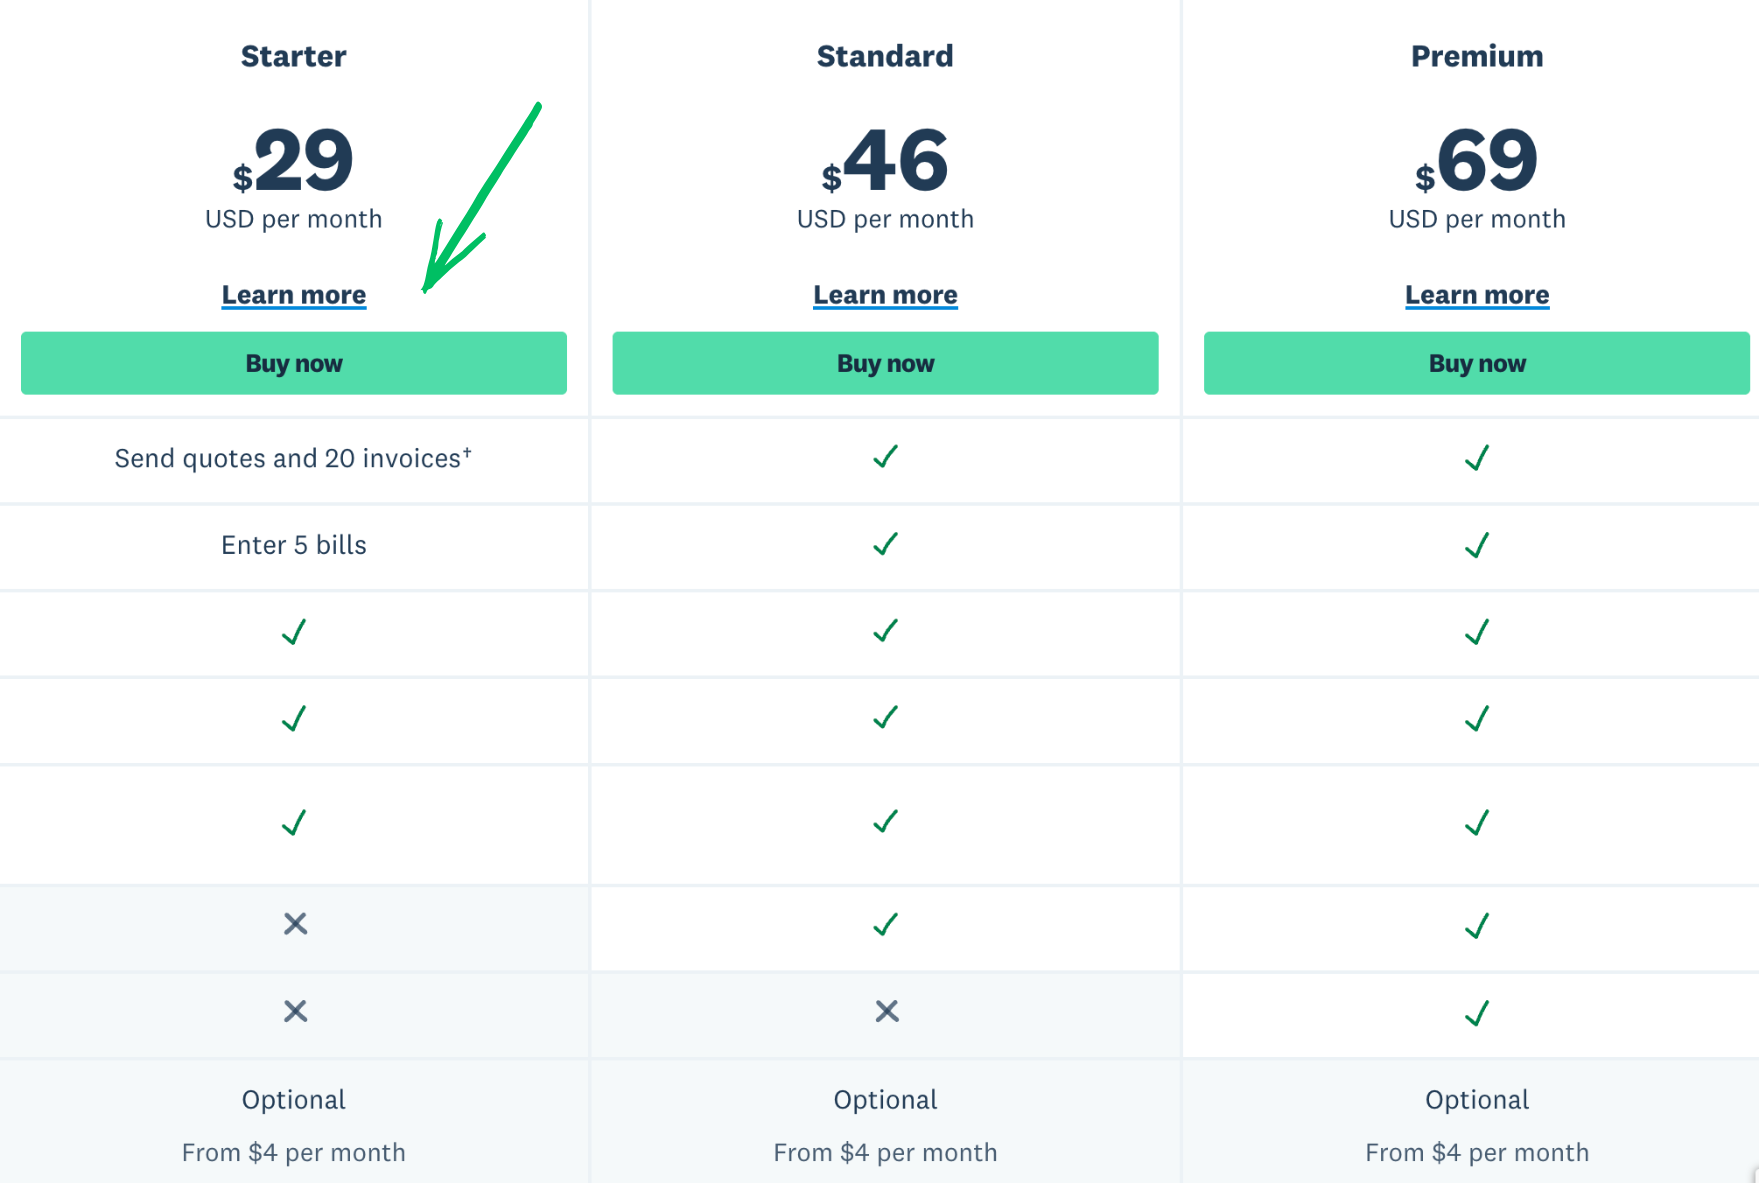Click Buy now under the Standard plan
Viewport: 1759px width, 1183px height.
(885, 363)
